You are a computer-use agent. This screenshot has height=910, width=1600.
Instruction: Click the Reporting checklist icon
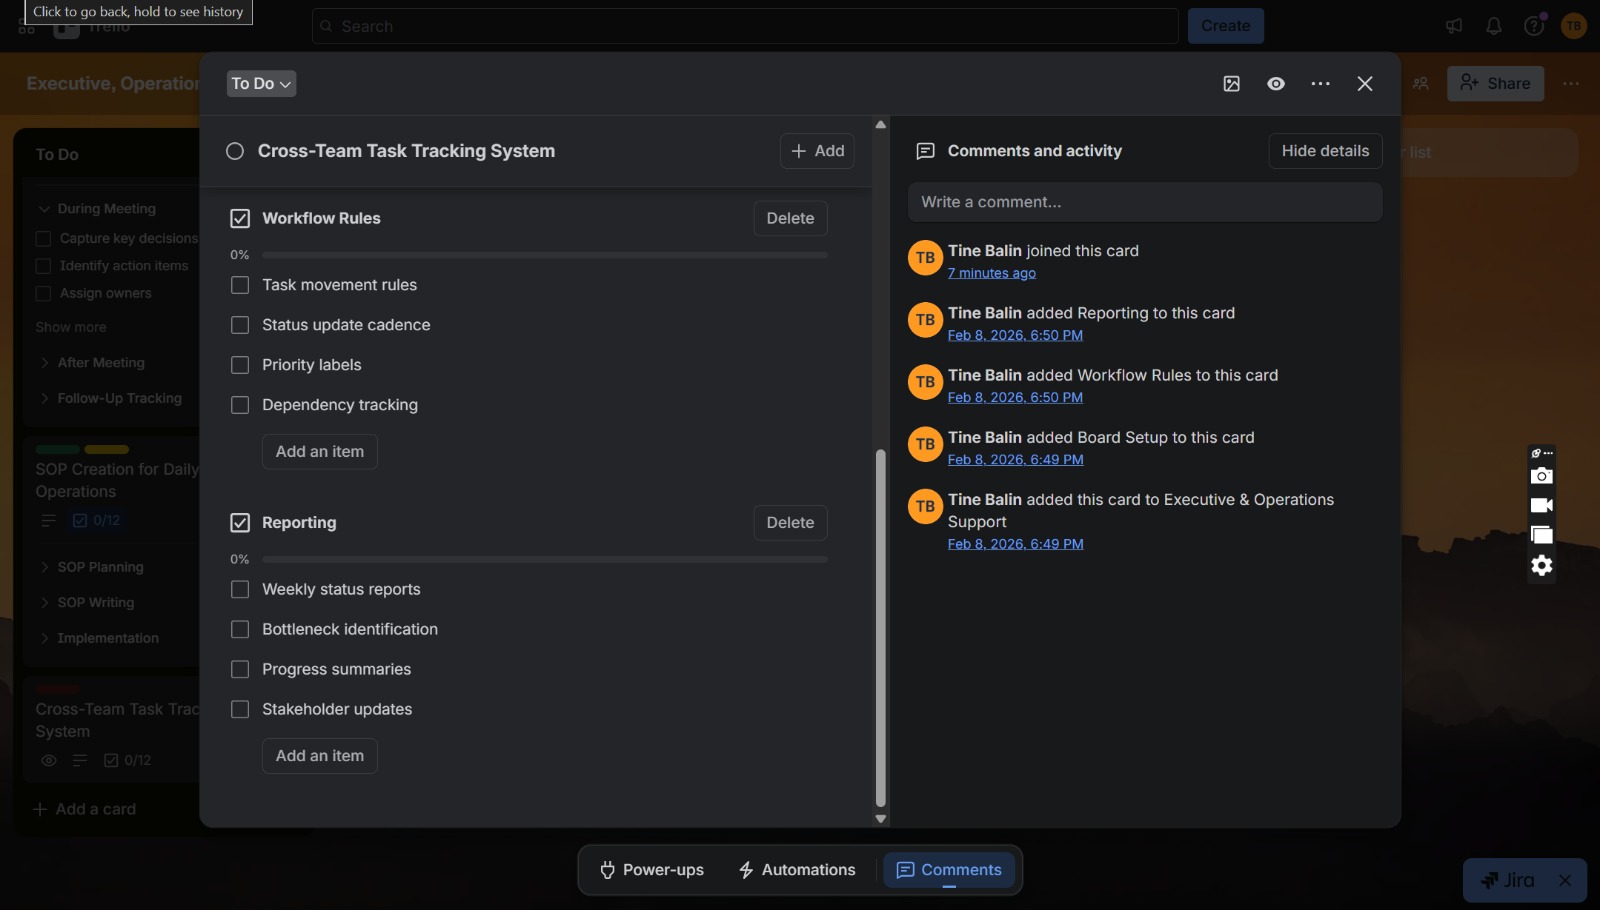pyautogui.click(x=240, y=523)
